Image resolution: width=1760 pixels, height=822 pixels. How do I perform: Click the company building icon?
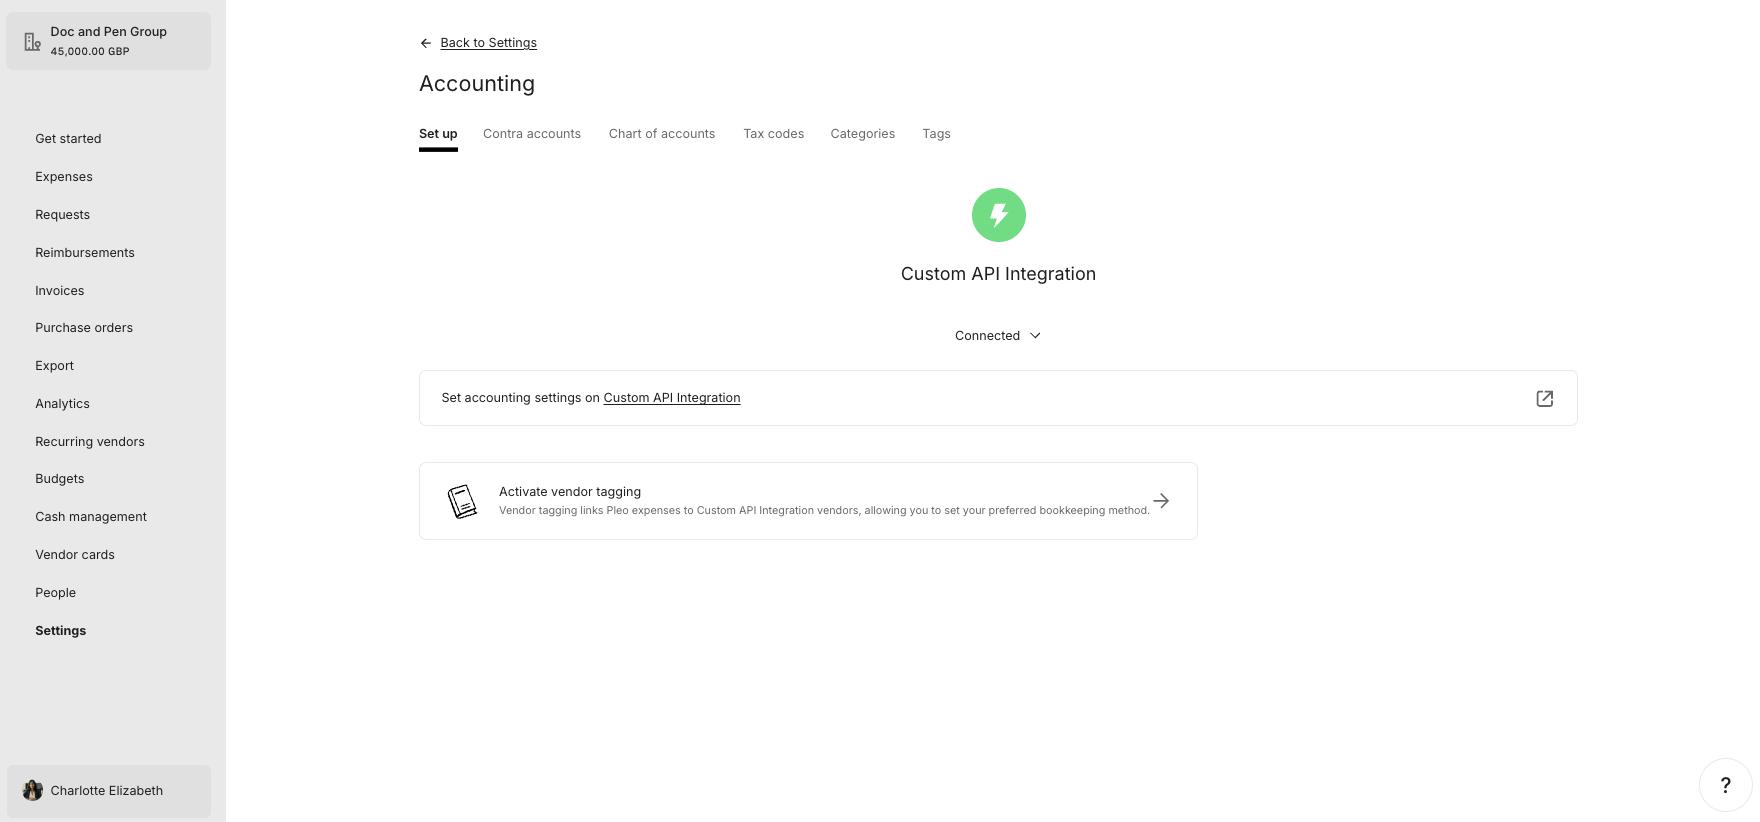[x=32, y=41]
